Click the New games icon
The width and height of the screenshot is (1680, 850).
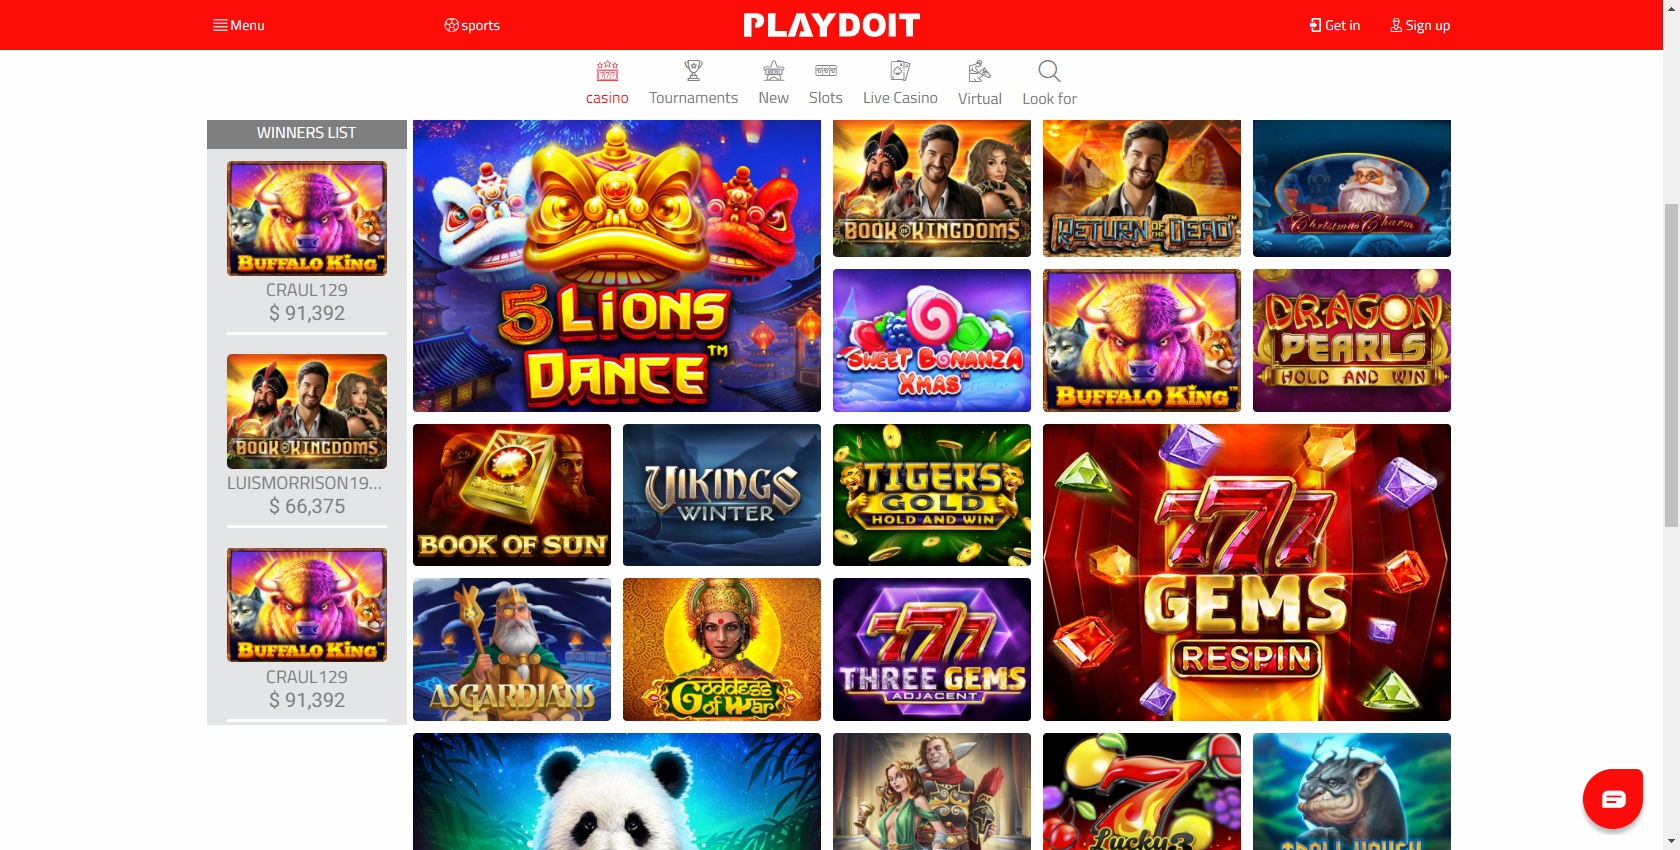click(773, 71)
